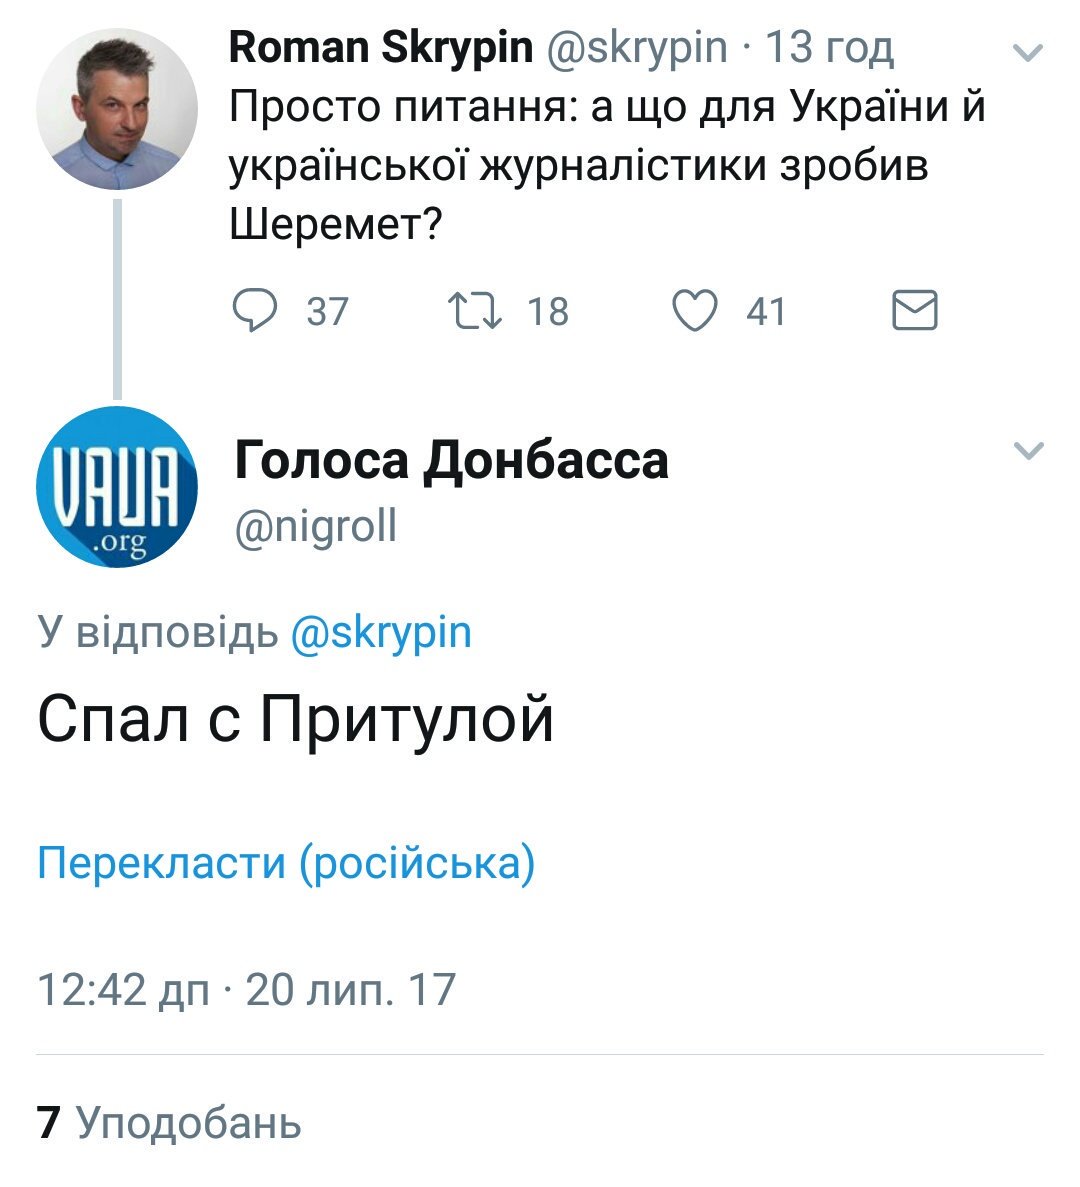Click @skrypin handle beside Roman Skrypin's name

click(636, 47)
